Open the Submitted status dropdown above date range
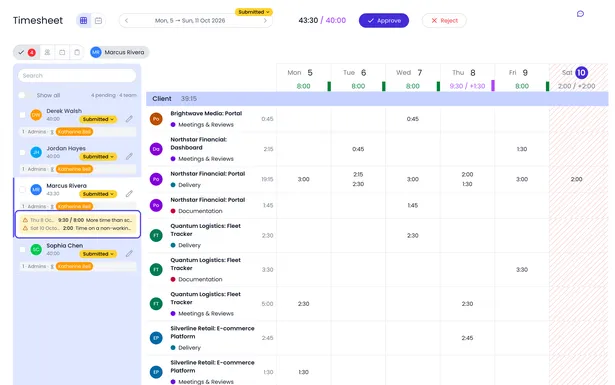Image resolution: width=615 pixels, height=385 pixels. tap(254, 12)
